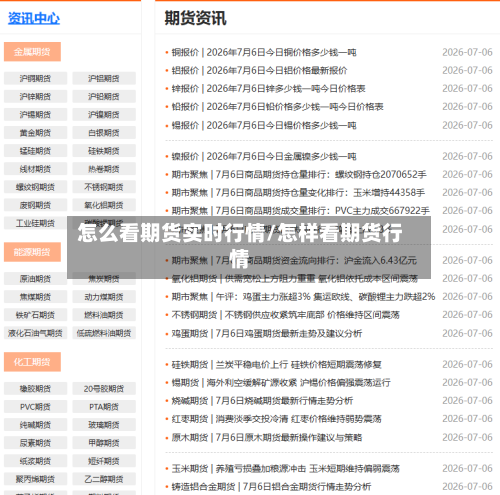Click the PTA期货 tag
Image resolution: width=500 pixels, height=495 pixels.
(x=104, y=407)
